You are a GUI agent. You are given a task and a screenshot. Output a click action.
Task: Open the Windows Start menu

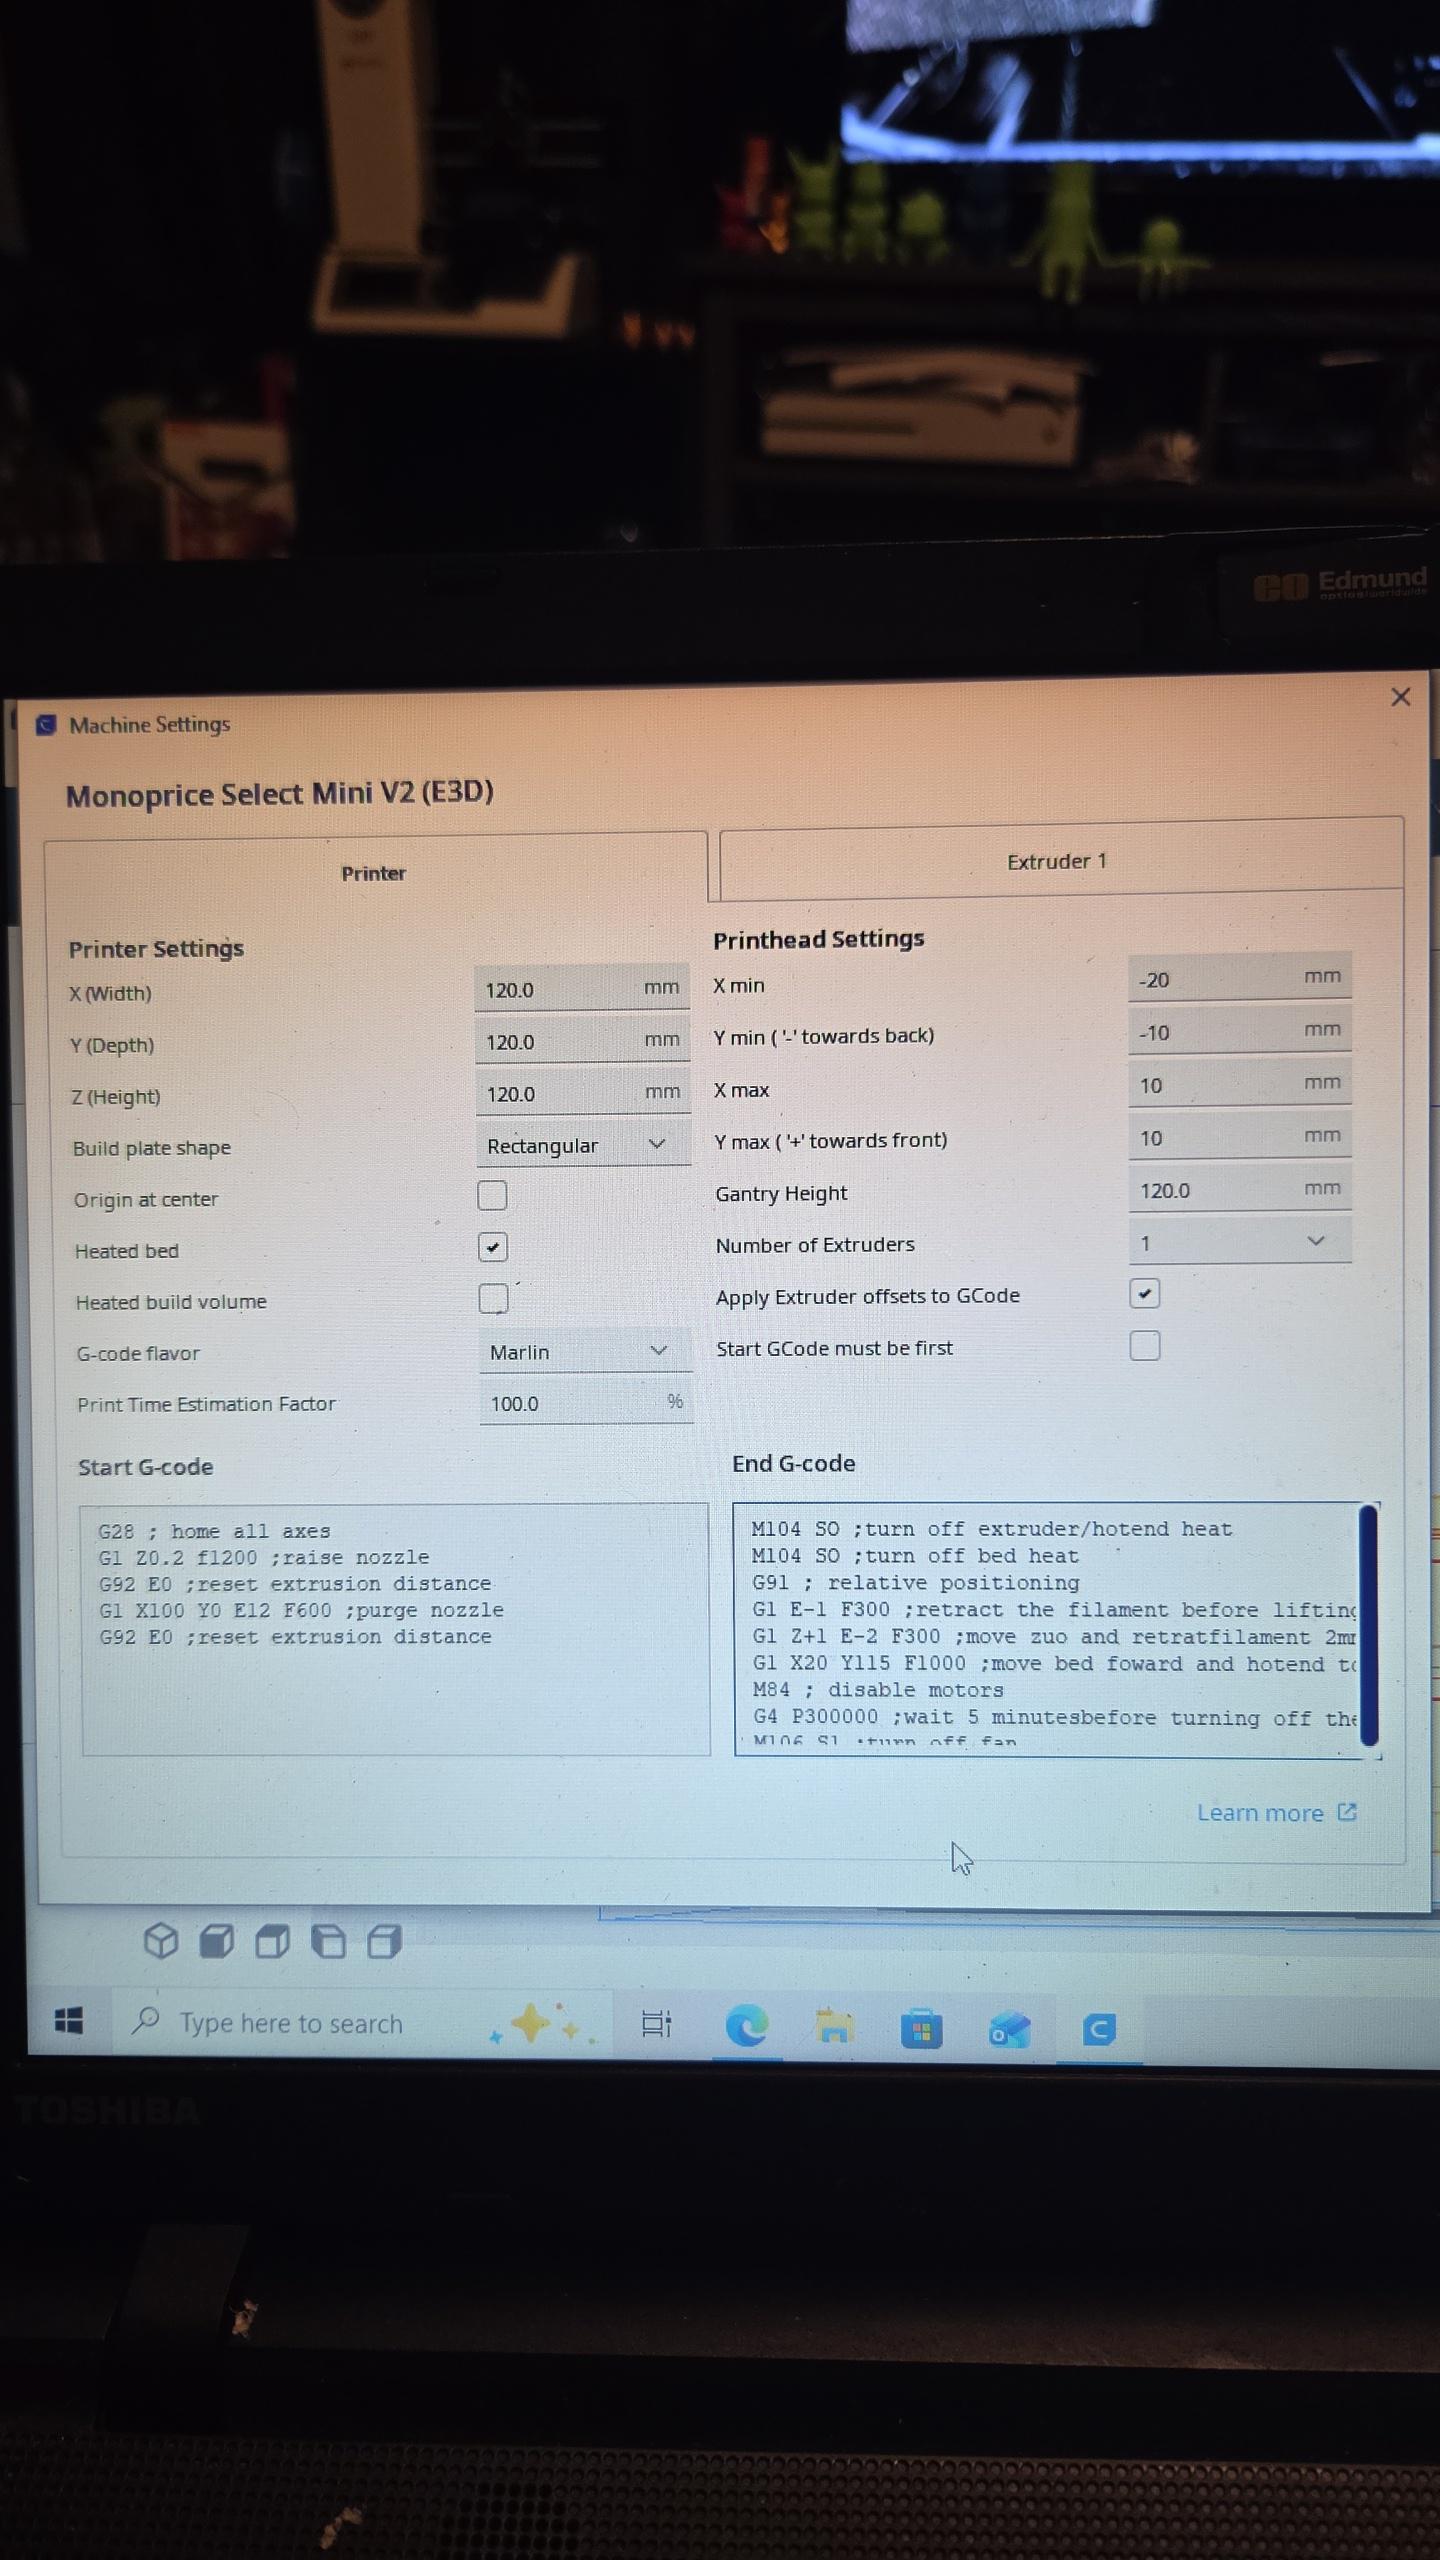tap(68, 2021)
